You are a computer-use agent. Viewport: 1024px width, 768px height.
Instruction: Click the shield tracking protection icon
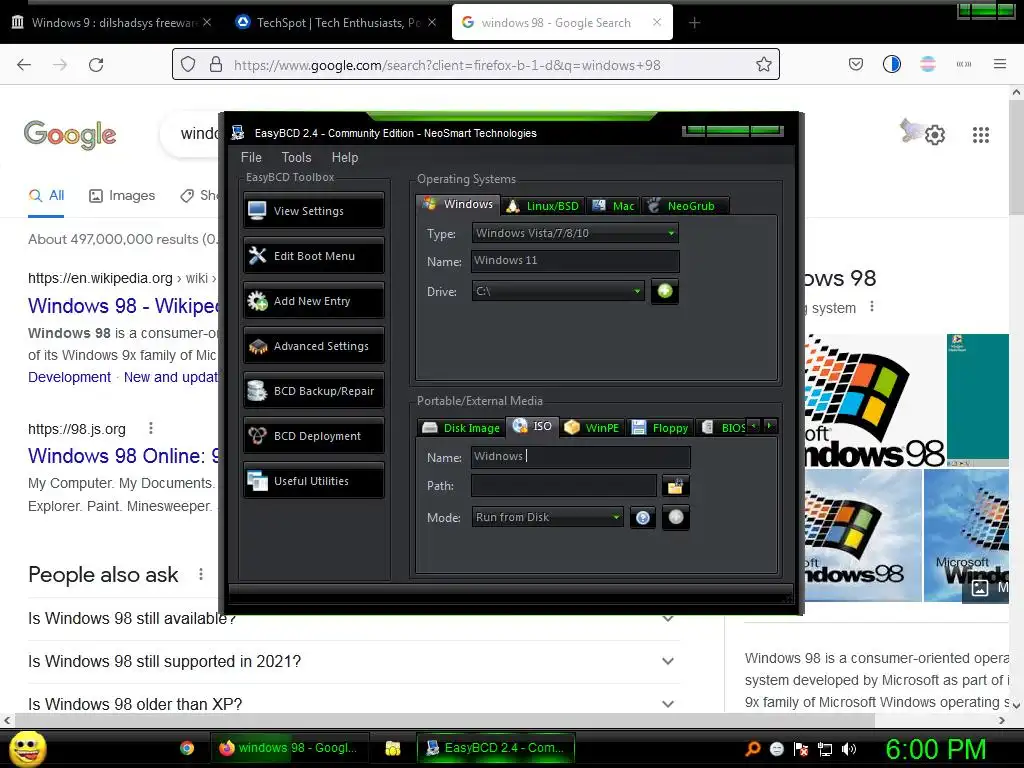[188, 65]
